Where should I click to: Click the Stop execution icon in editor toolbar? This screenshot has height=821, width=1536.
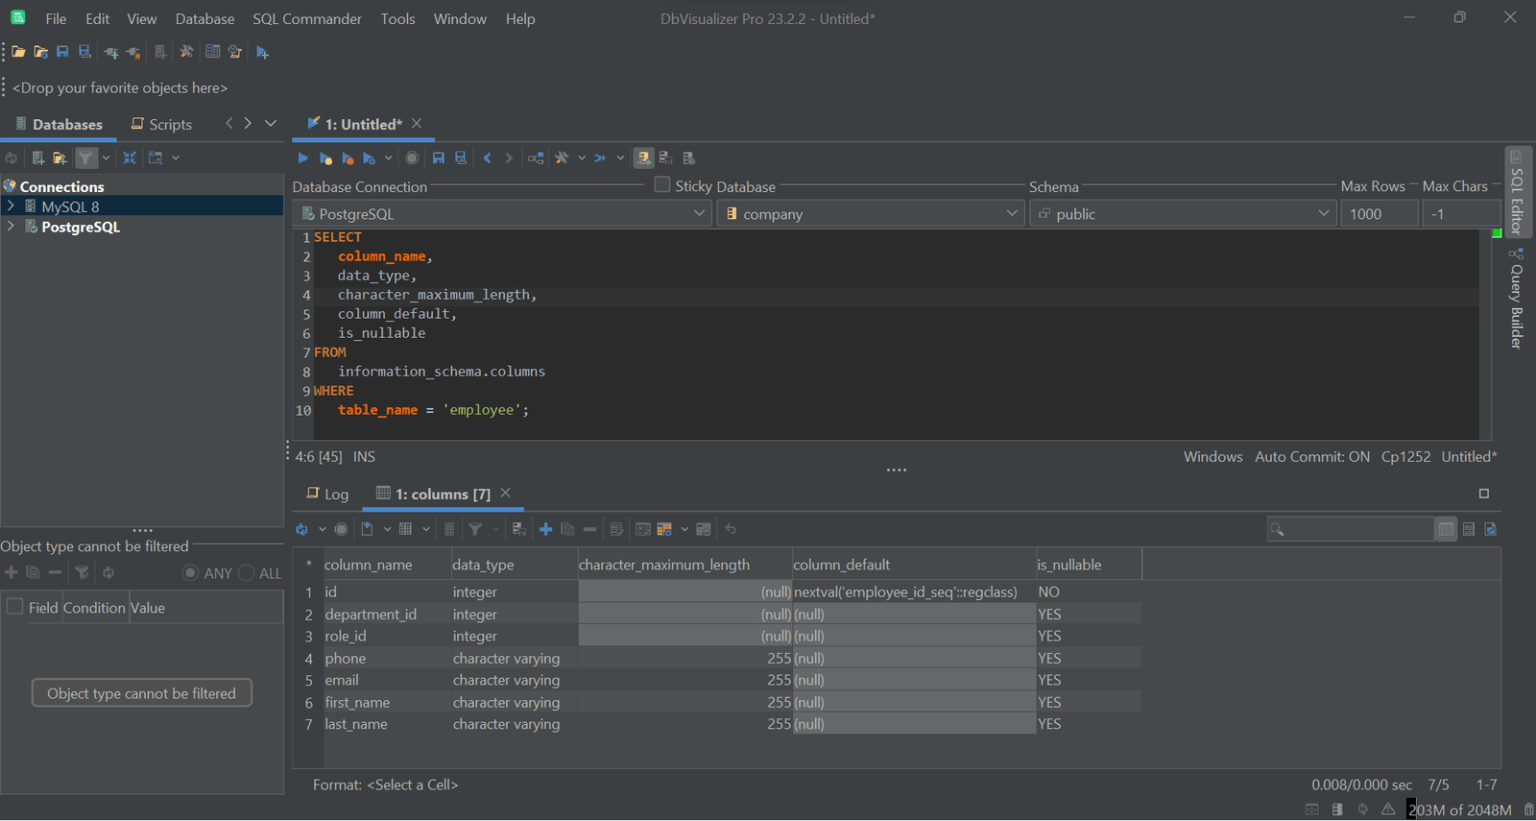click(x=412, y=158)
